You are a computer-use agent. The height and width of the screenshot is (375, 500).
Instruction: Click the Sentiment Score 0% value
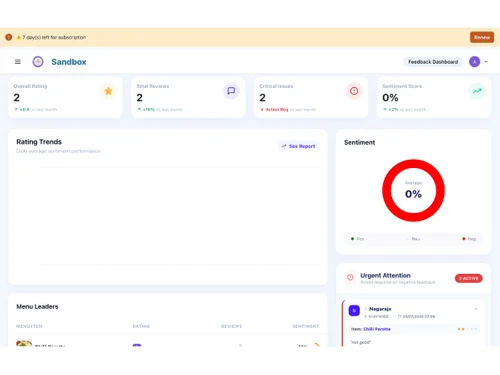(390, 98)
